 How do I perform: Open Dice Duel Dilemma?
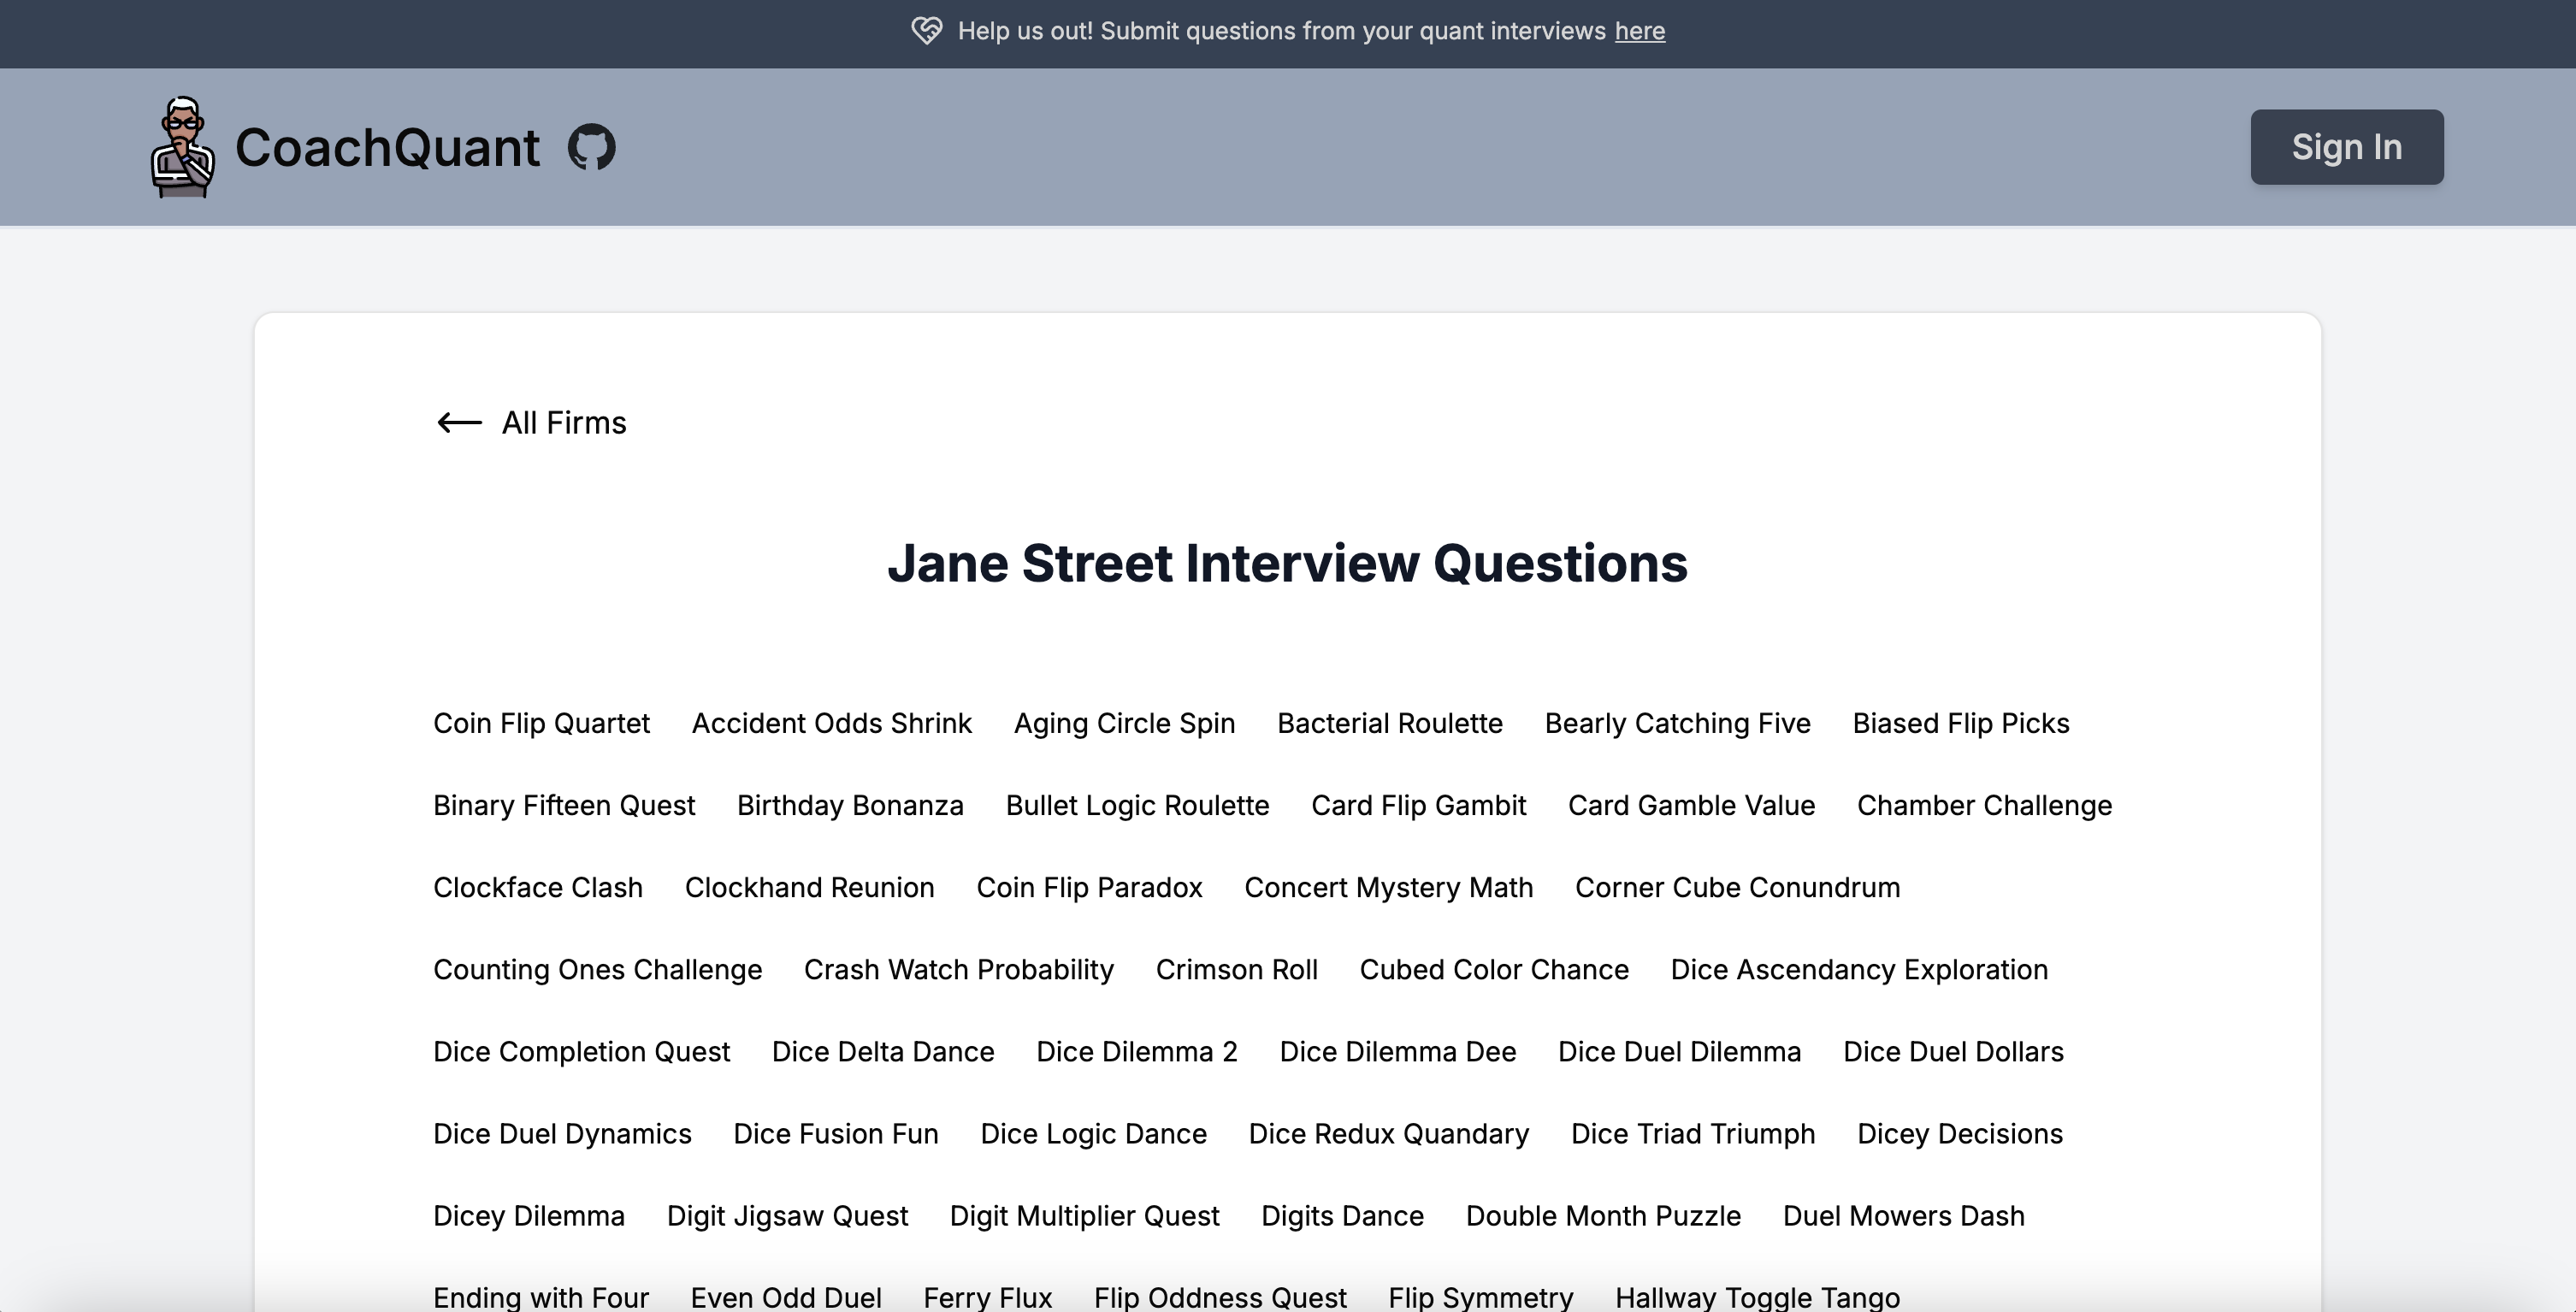coord(1679,1051)
